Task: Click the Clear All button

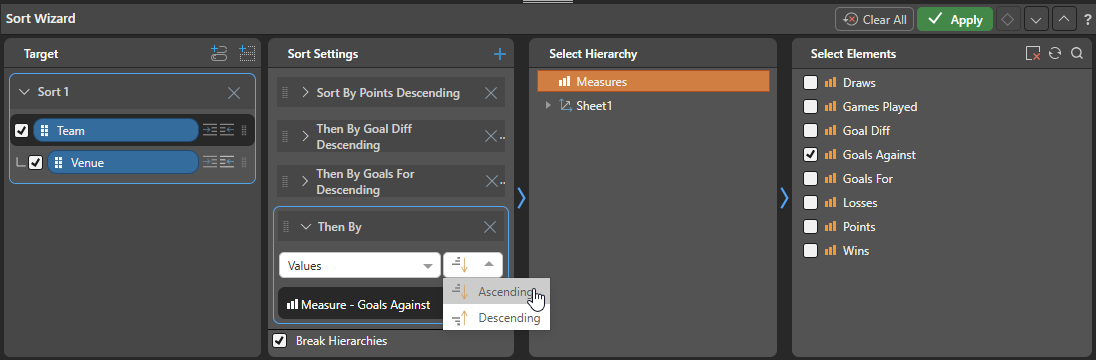Action: pos(874,20)
